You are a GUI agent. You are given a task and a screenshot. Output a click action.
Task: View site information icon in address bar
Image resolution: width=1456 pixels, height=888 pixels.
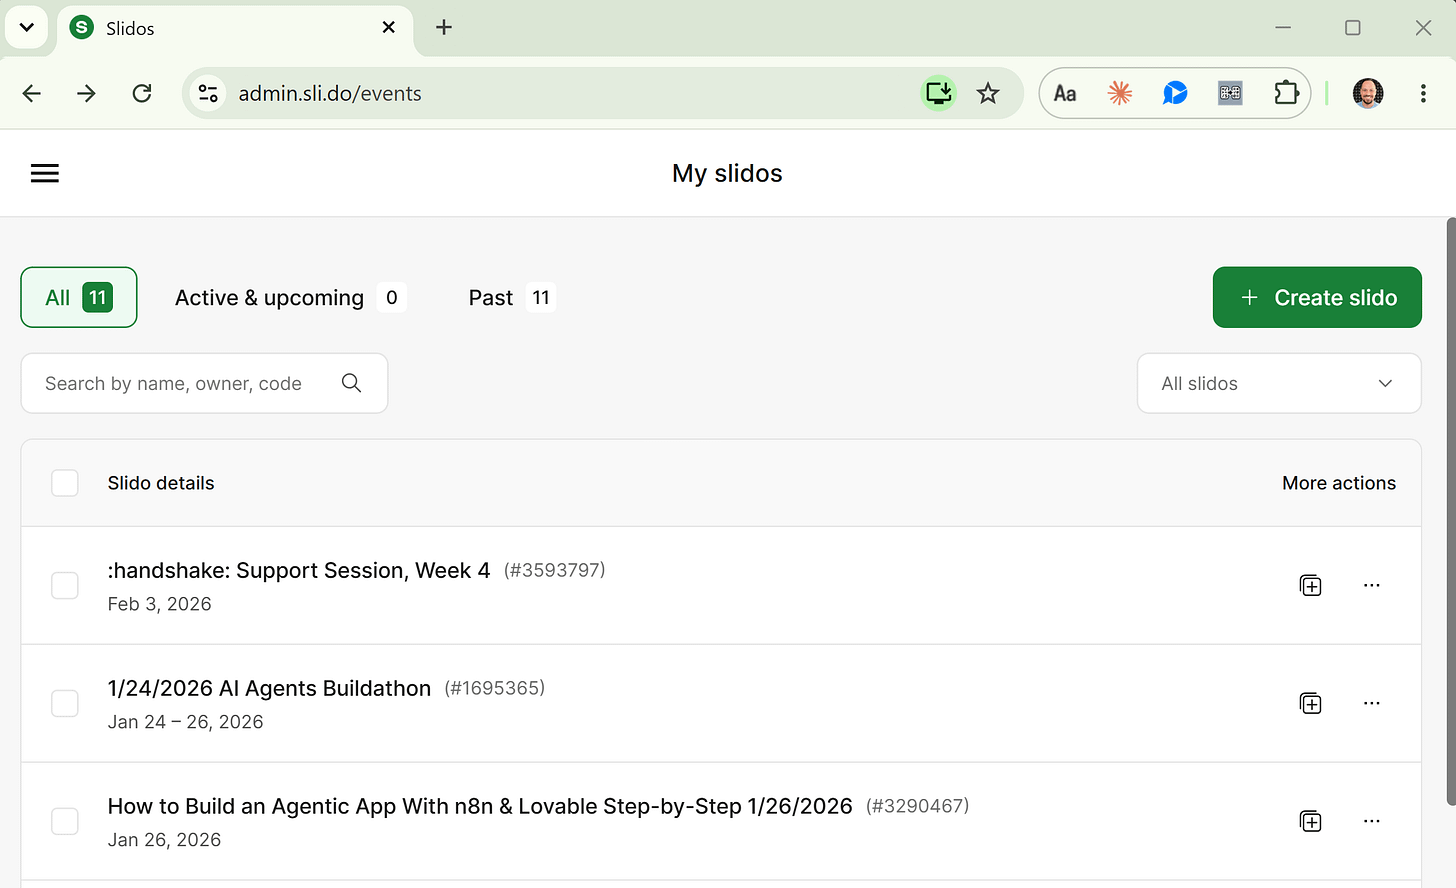208,93
